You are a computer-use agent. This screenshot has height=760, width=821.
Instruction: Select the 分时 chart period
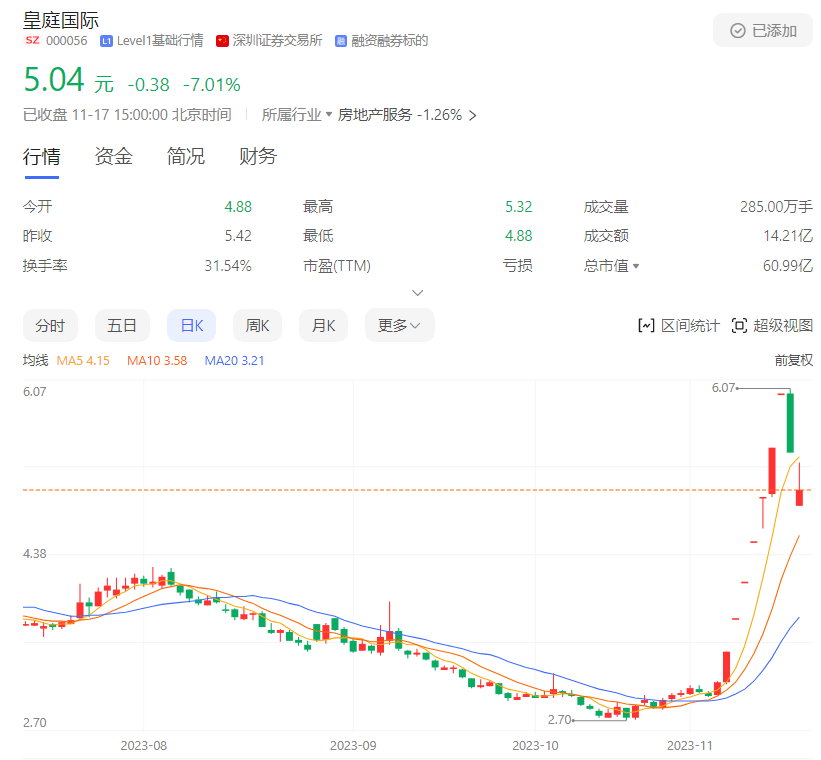tap(50, 325)
